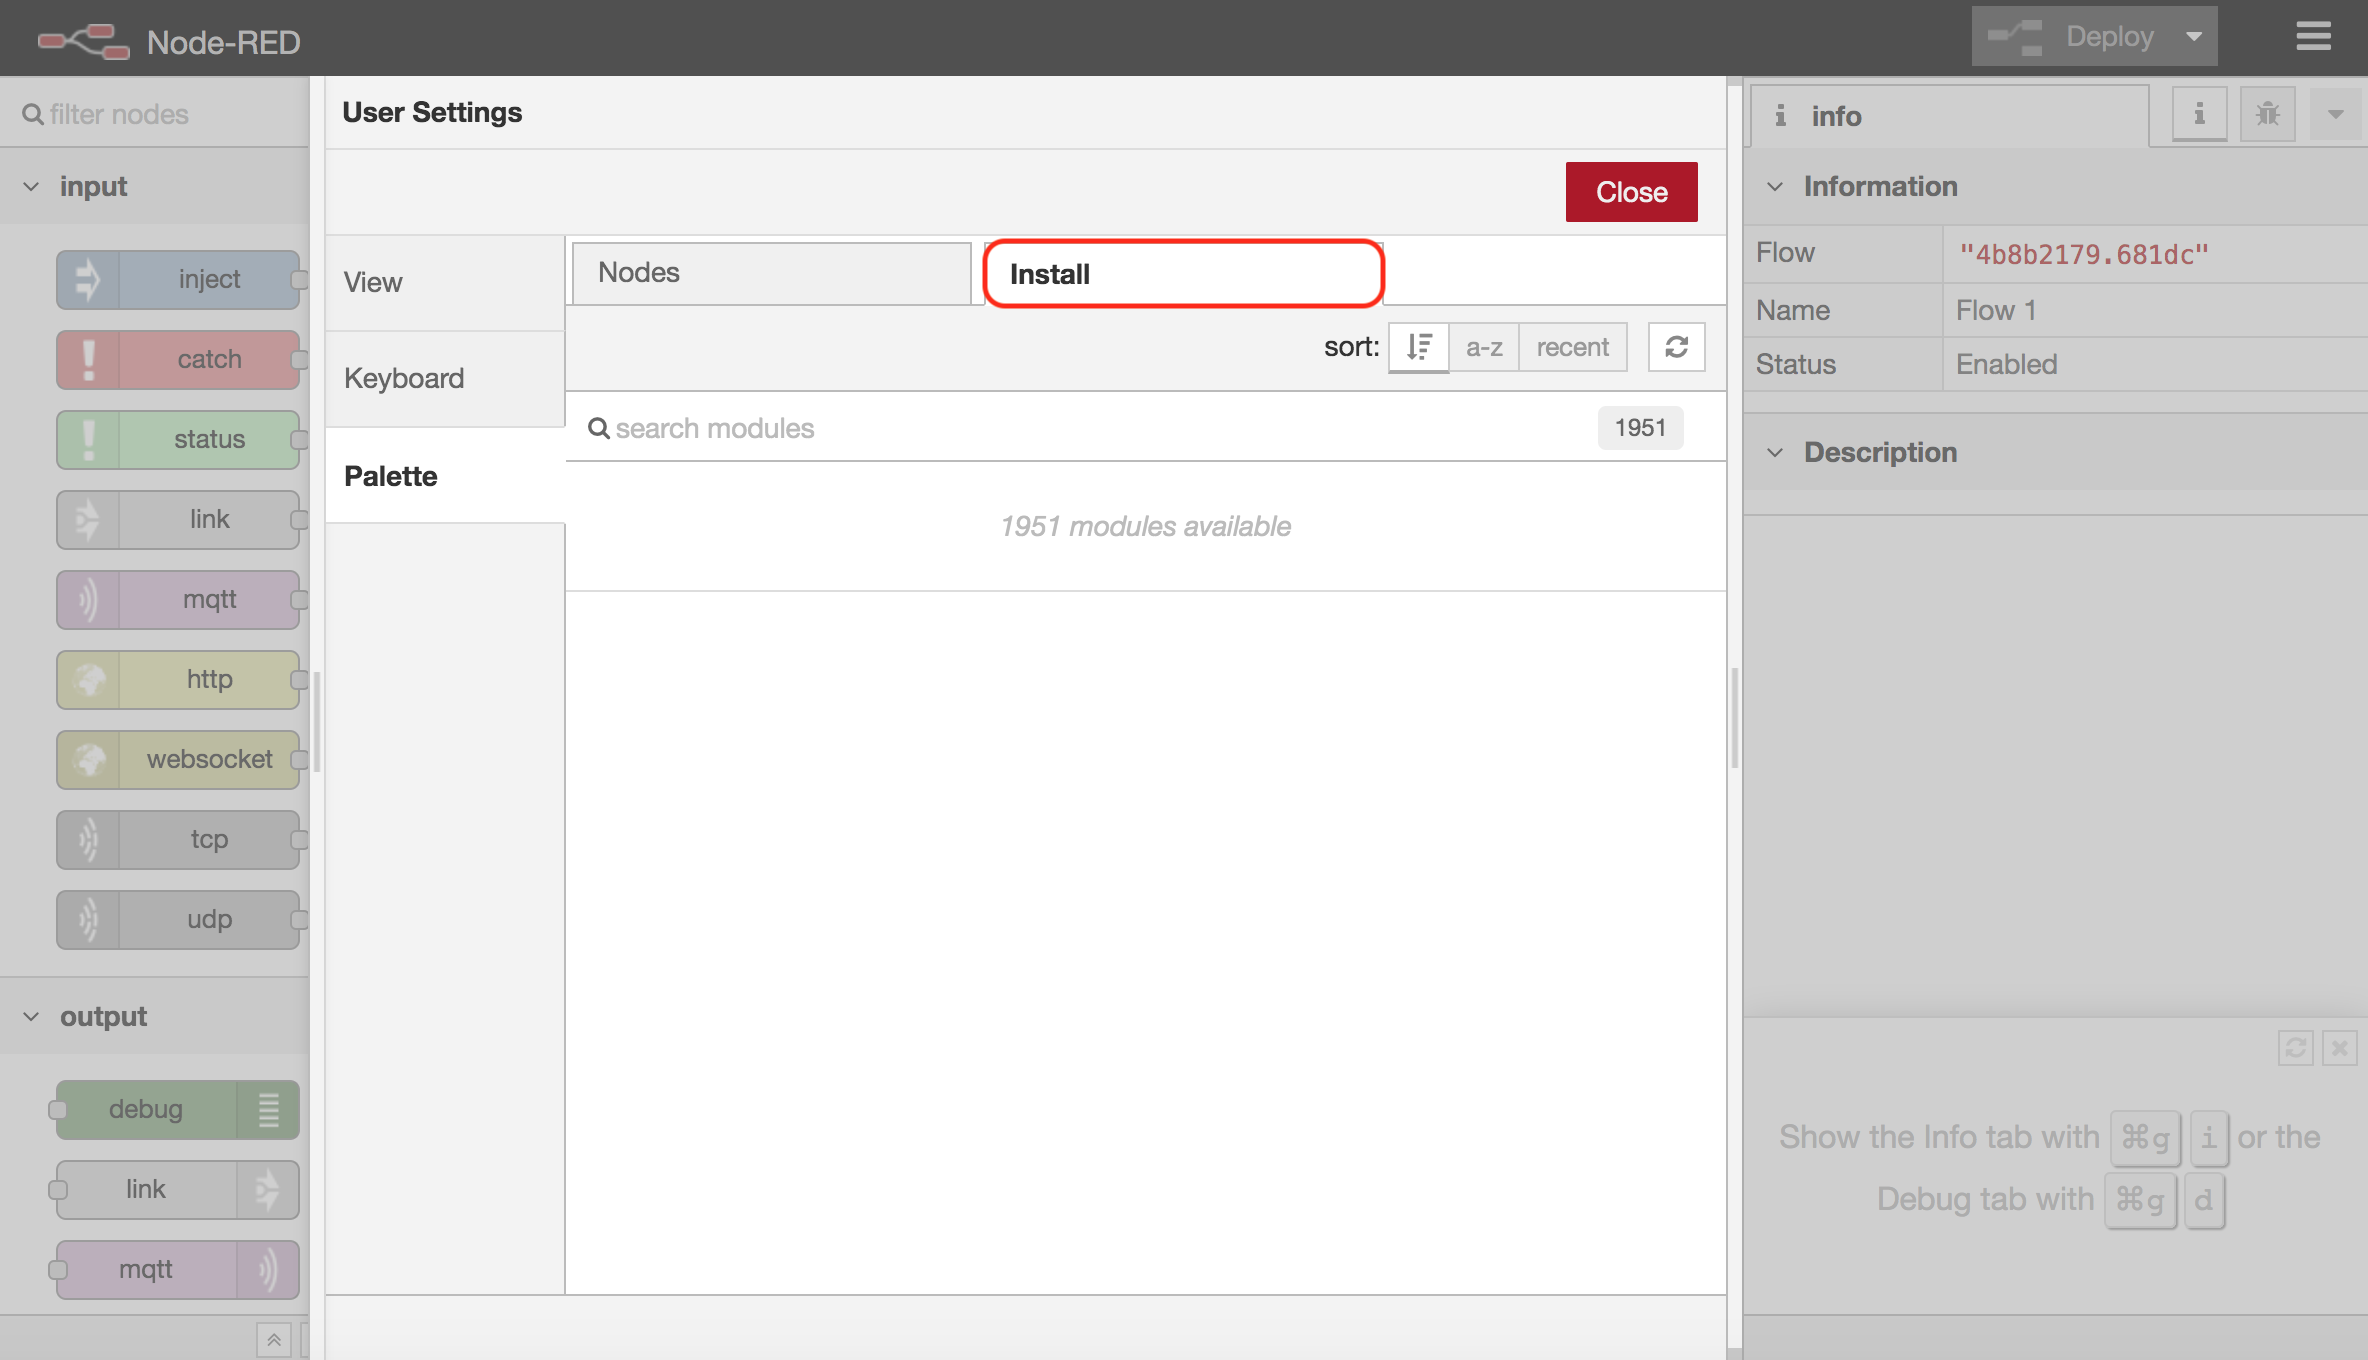Sort modules by relevance icon
Screen dimensions: 2368x1360
pyautogui.click(x=1418, y=347)
